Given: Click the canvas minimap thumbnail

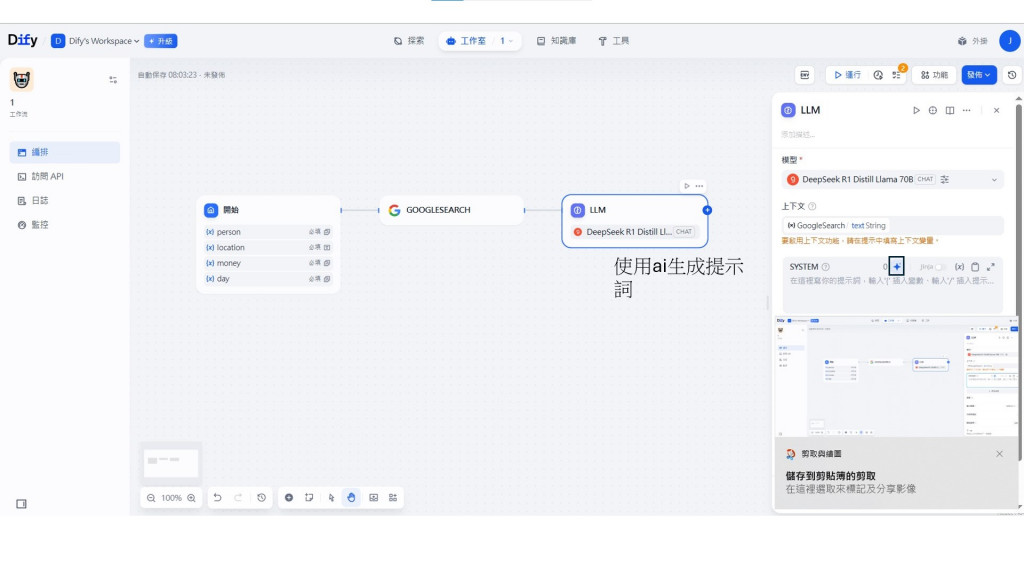Looking at the screenshot, I should tap(171, 463).
